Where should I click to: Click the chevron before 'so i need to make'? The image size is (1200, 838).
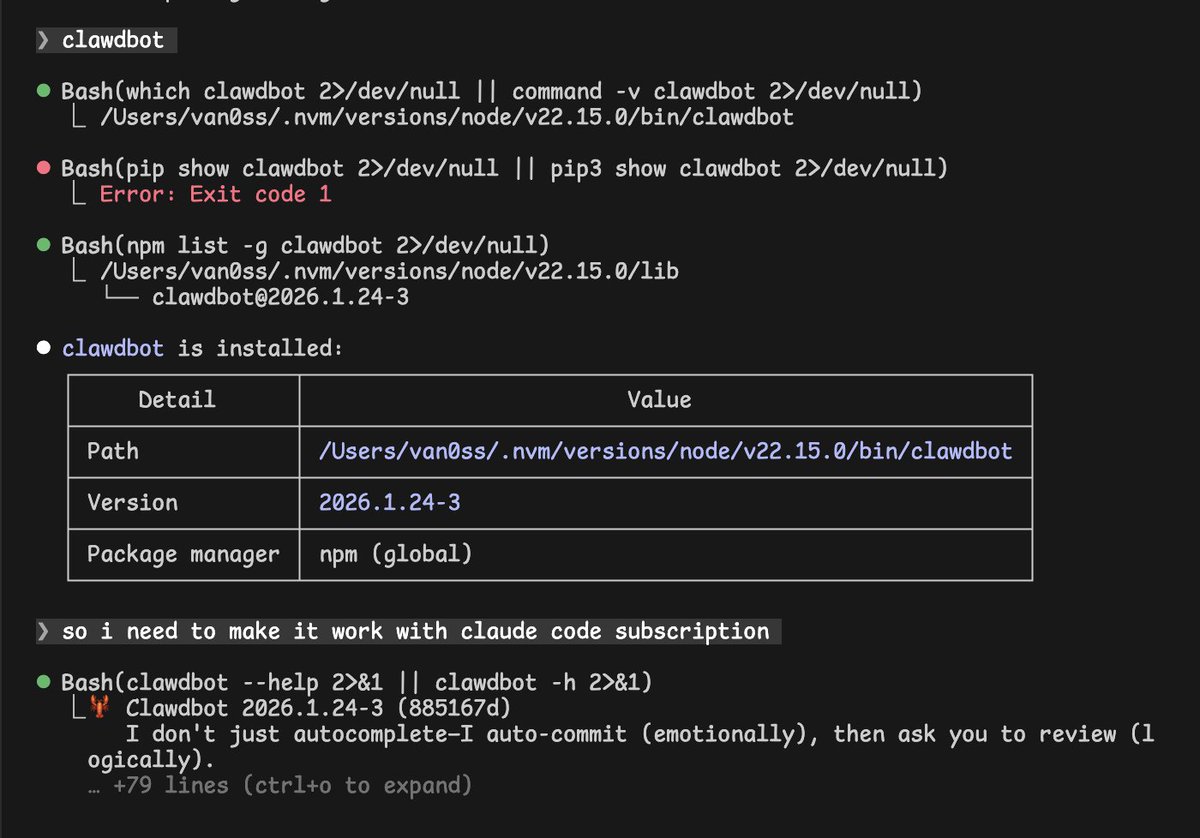tap(42, 631)
